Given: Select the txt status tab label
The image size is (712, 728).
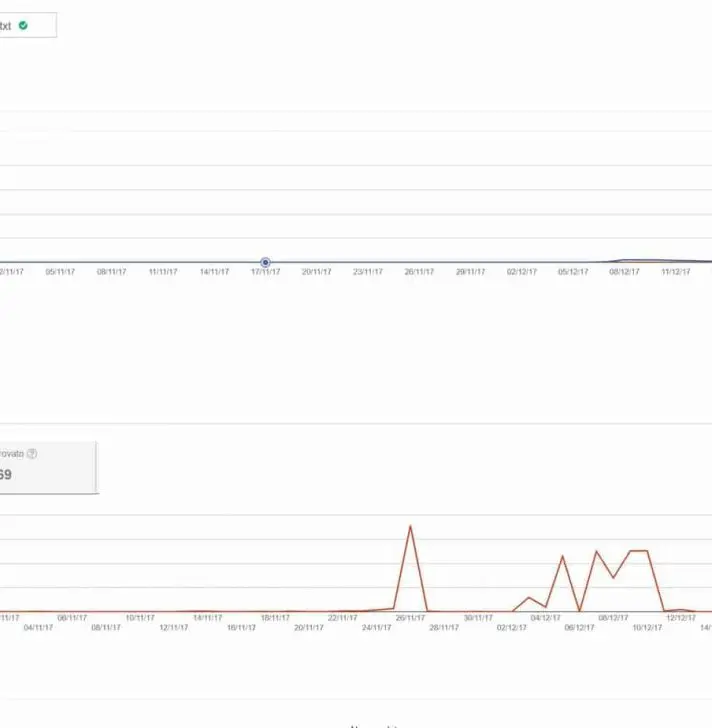Looking at the screenshot, I should [6, 26].
